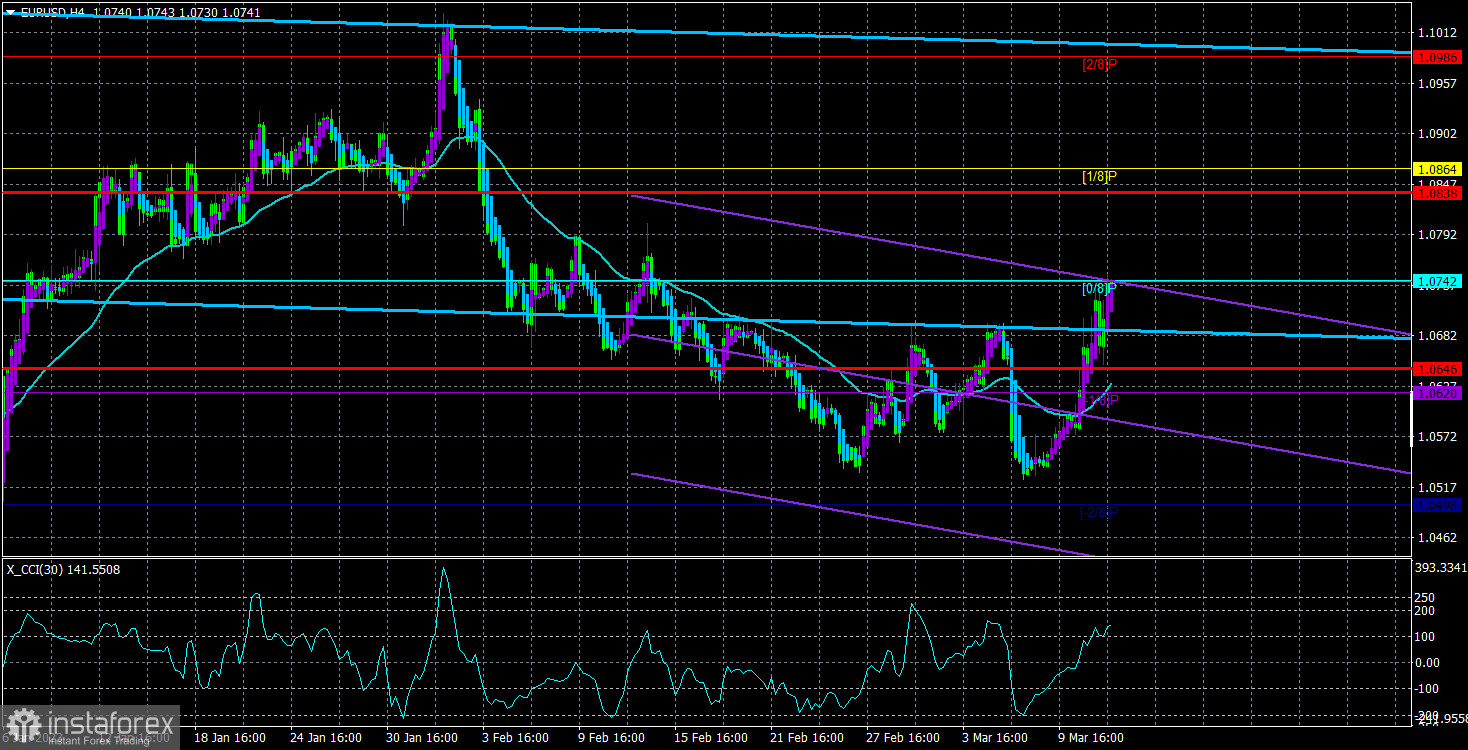
Task: Select the red 1.0646 price tag
Action: (x=1439, y=369)
